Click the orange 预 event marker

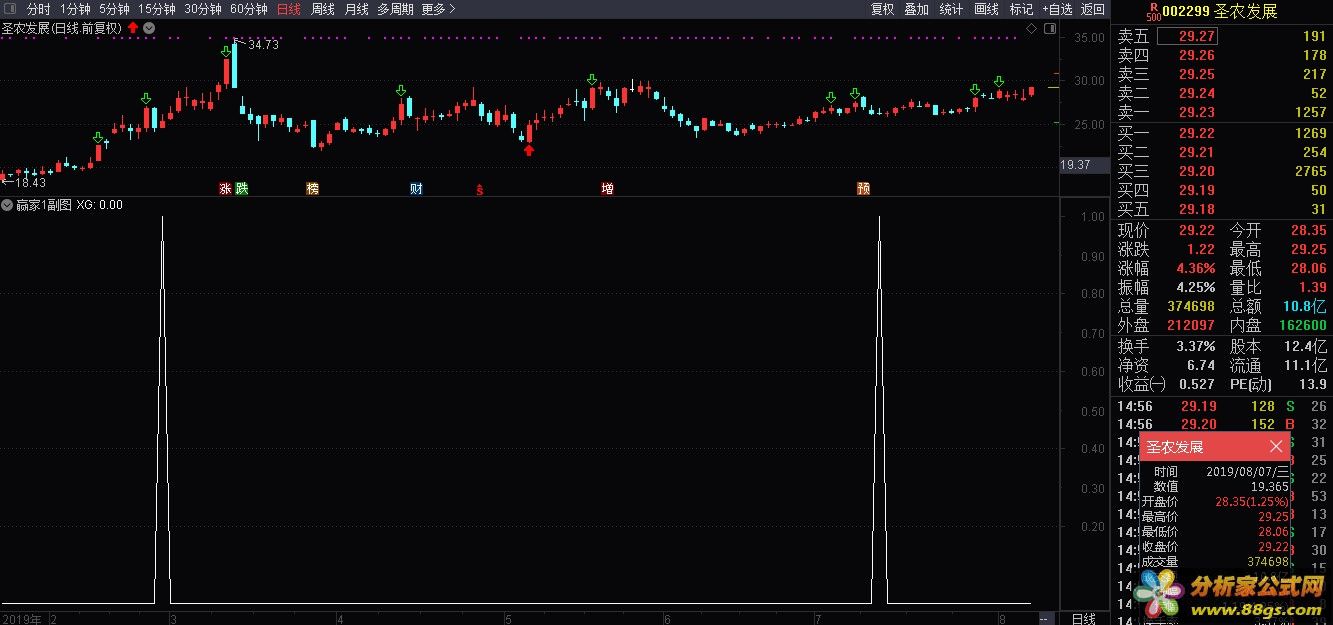pyautogui.click(x=863, y=188)
